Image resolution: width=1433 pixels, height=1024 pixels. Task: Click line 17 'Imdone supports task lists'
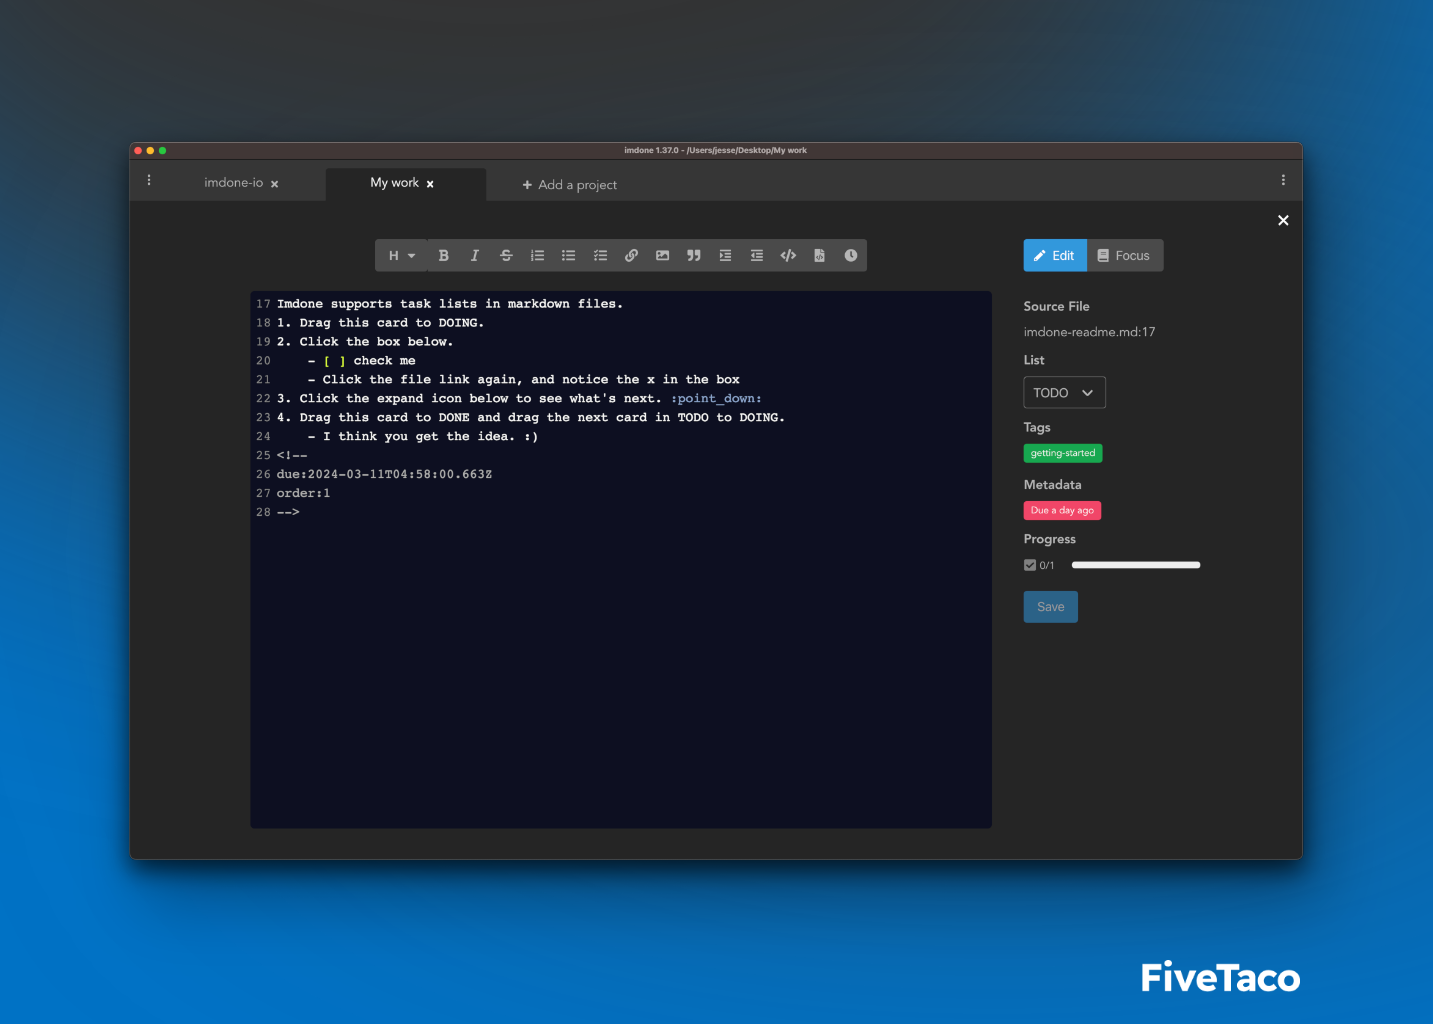point(450,304)
